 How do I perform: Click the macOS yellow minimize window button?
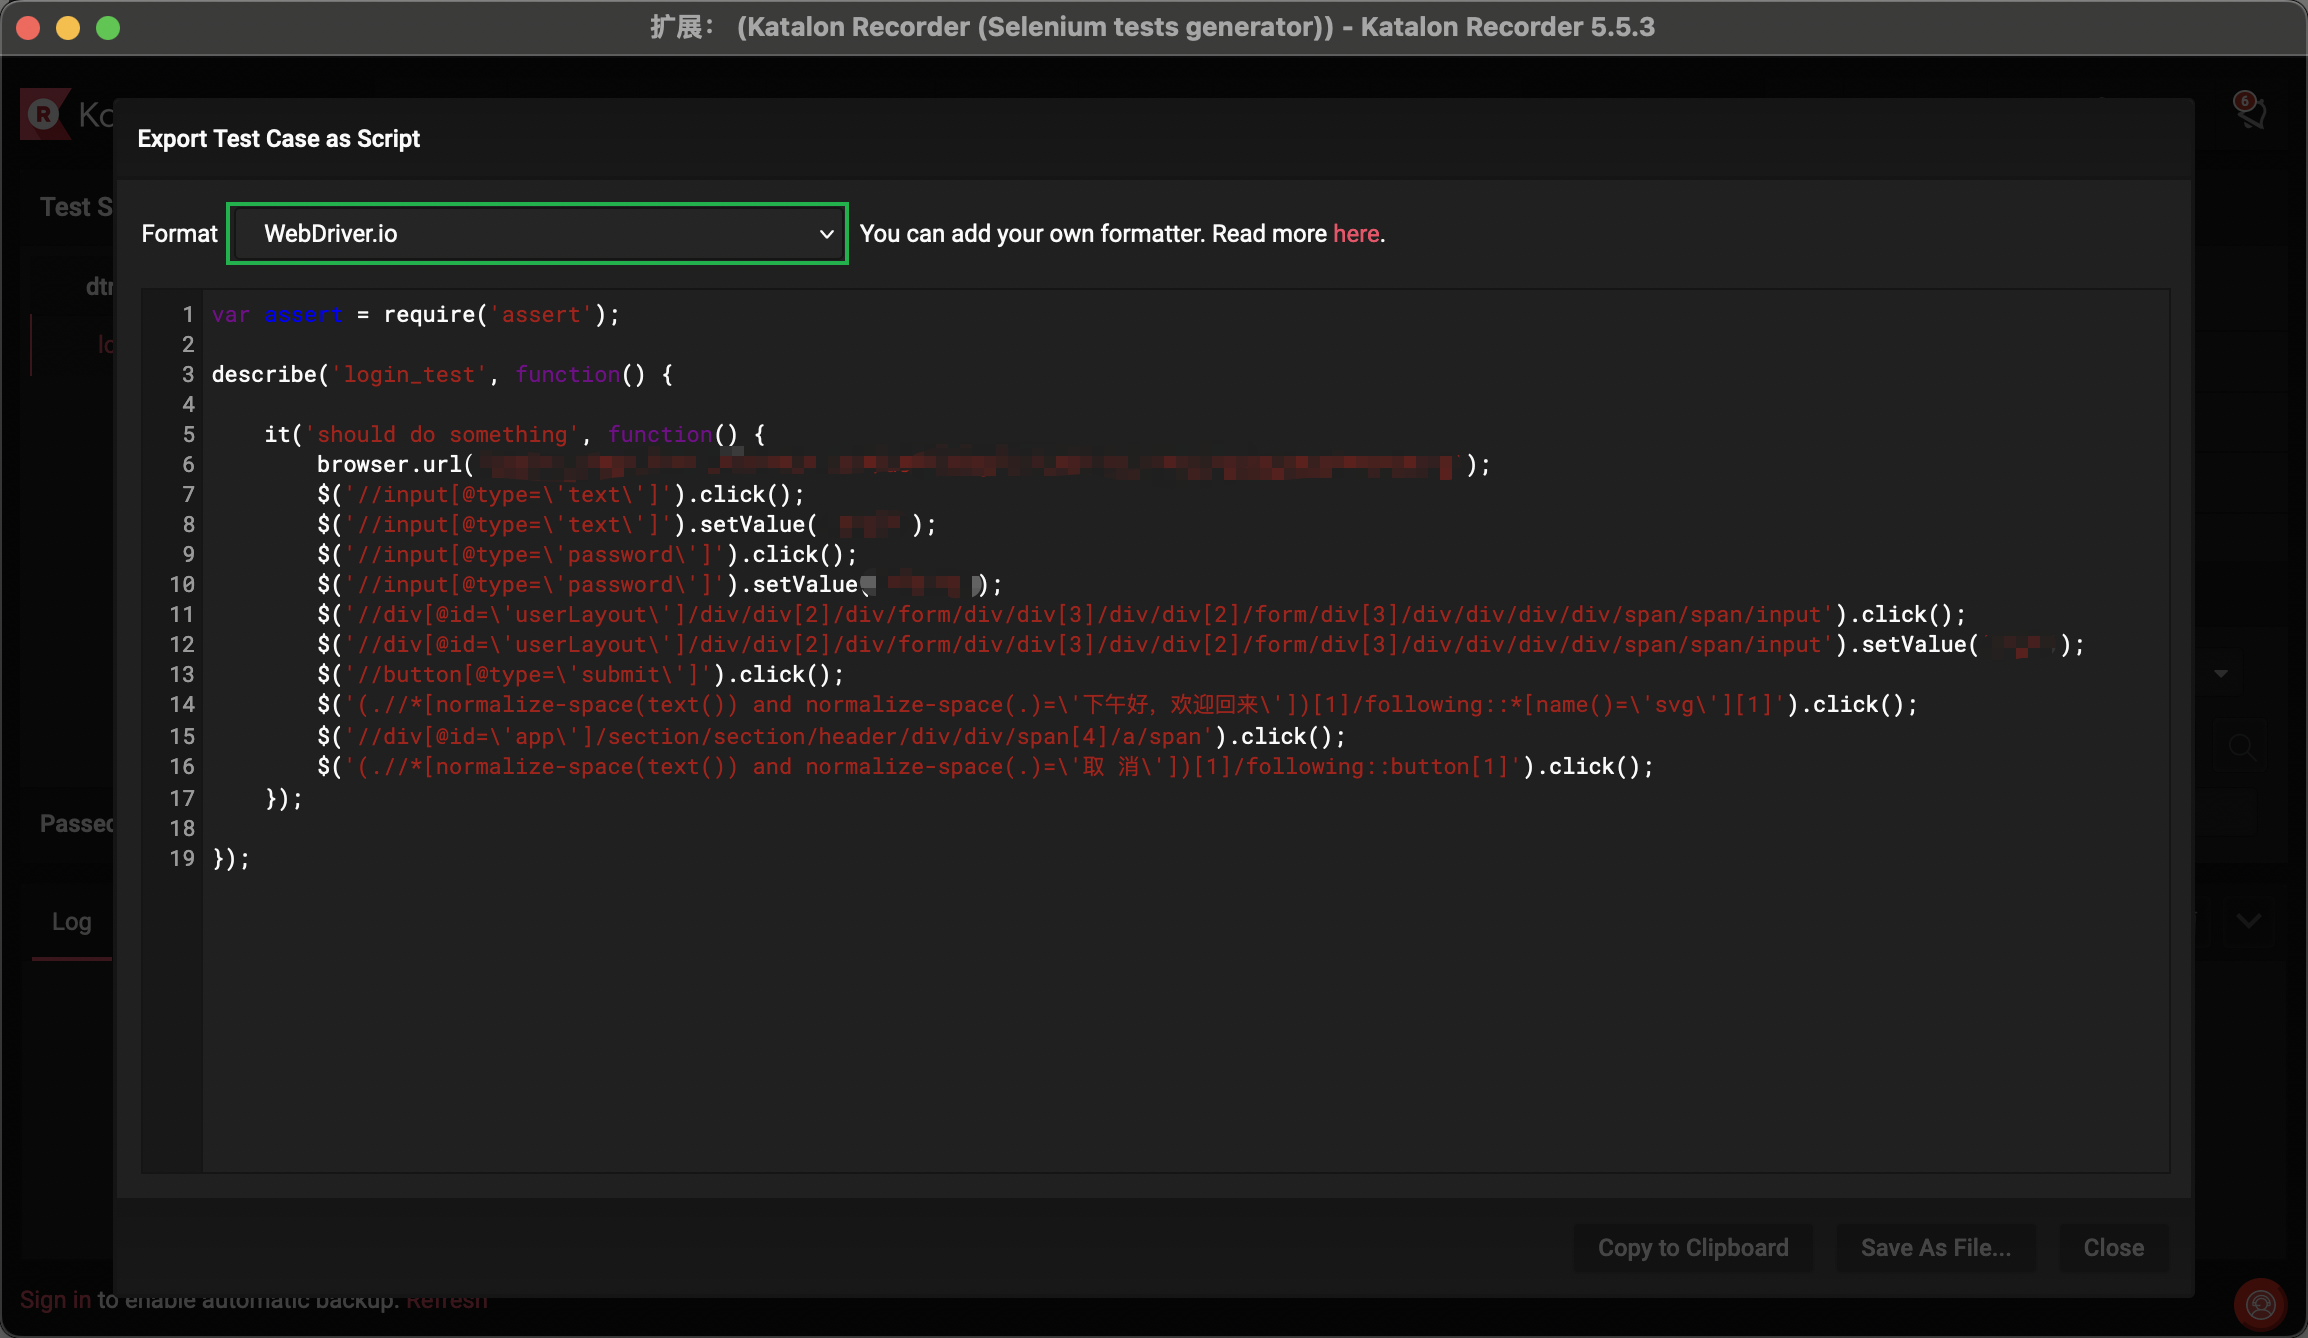[x=68, y=28]
